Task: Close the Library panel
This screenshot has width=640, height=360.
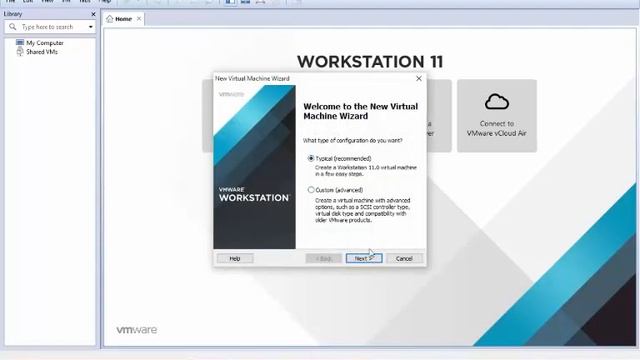Action: coord(93,14)
